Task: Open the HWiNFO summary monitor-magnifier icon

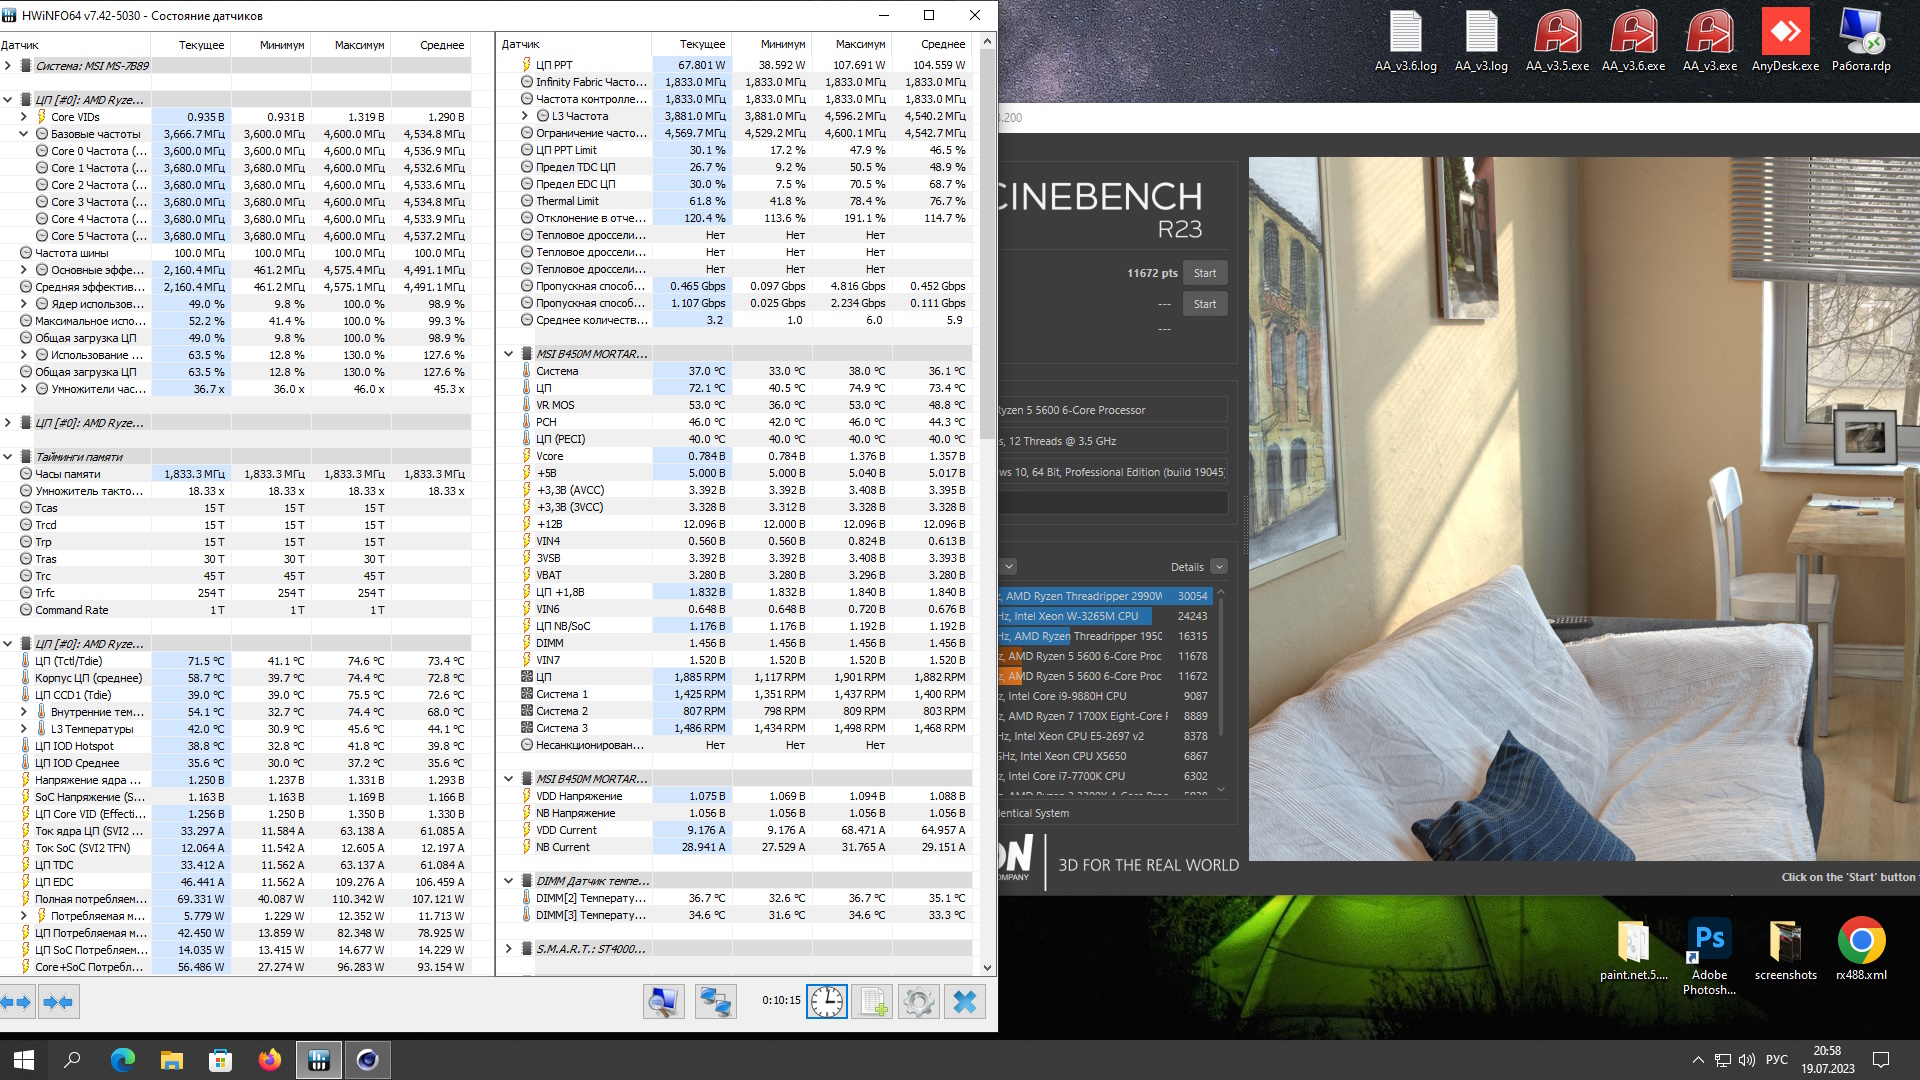Action: click(663, 1002)
